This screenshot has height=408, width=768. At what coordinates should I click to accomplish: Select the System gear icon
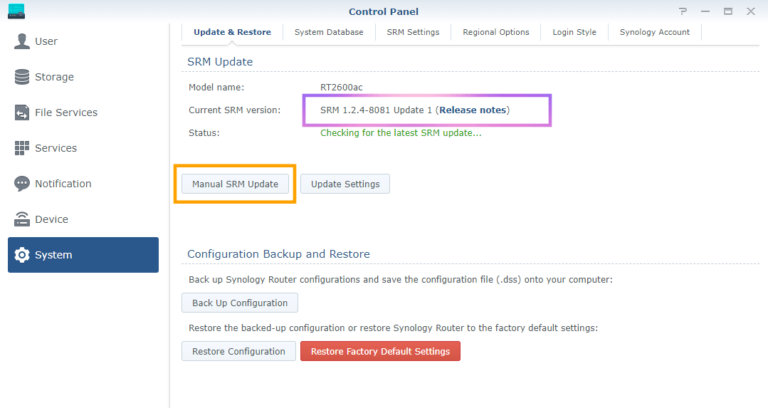tap(22, 255)
